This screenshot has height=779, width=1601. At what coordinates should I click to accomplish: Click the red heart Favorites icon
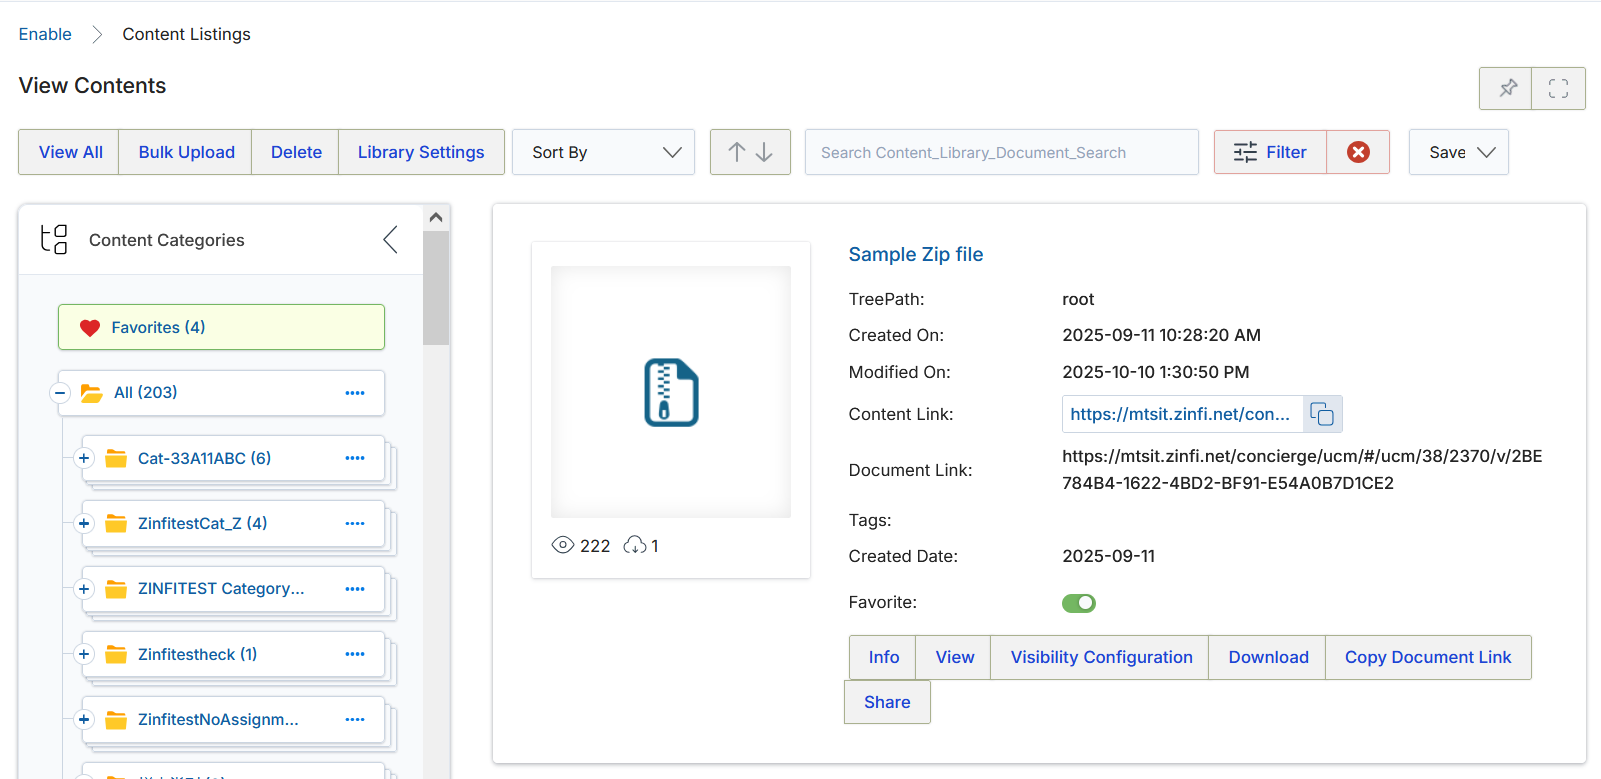click(90, 328)
